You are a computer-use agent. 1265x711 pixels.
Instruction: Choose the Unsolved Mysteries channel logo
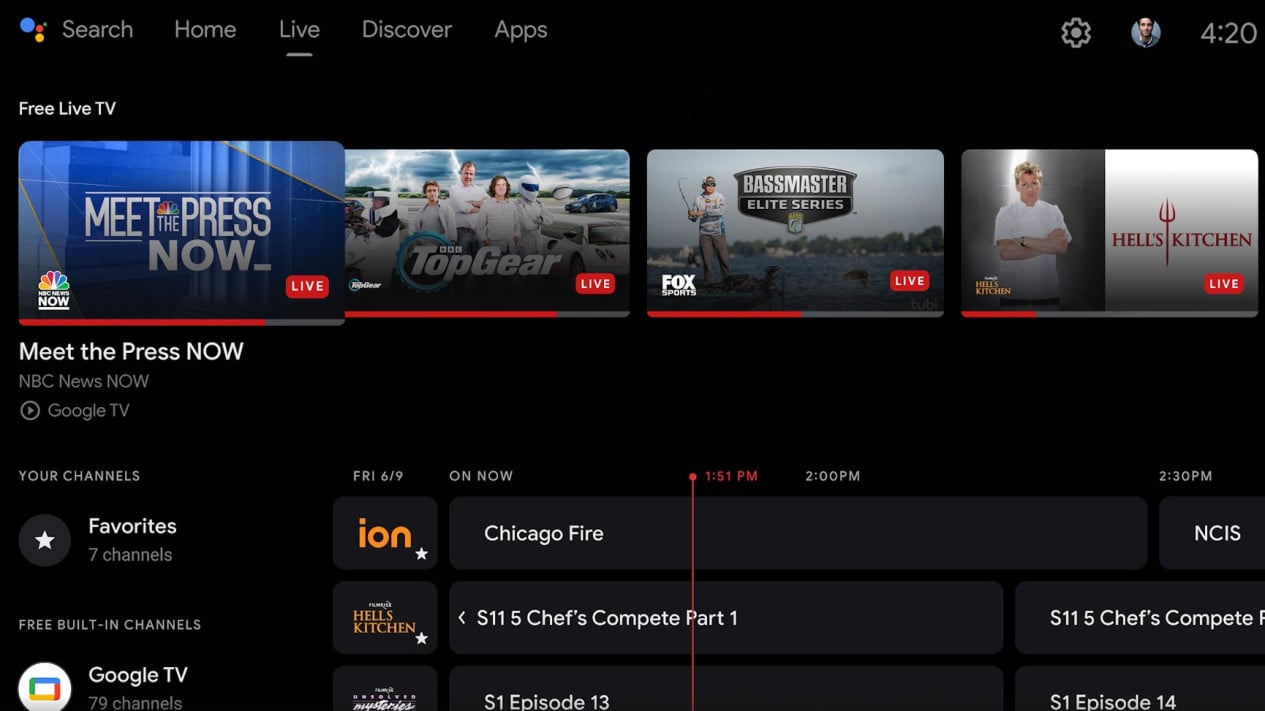tap(385, 689)
